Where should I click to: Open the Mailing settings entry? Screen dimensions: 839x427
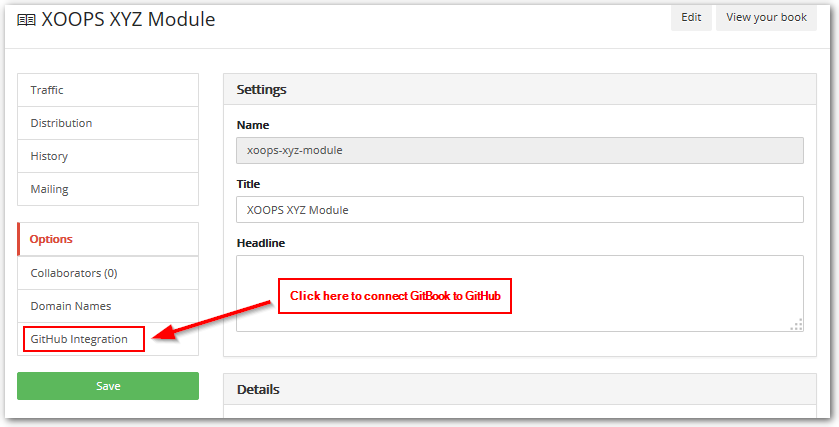pos(108,189)
